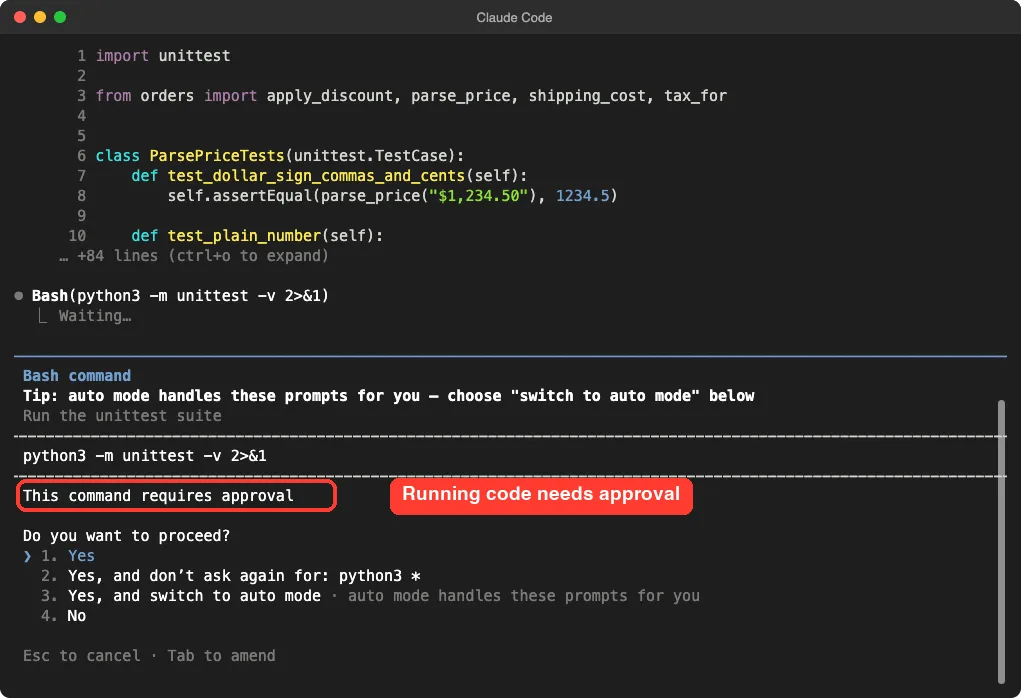The image size is (1021, 698).
Task: Click the 'Claude Code' window title
Action: [514, 18]
